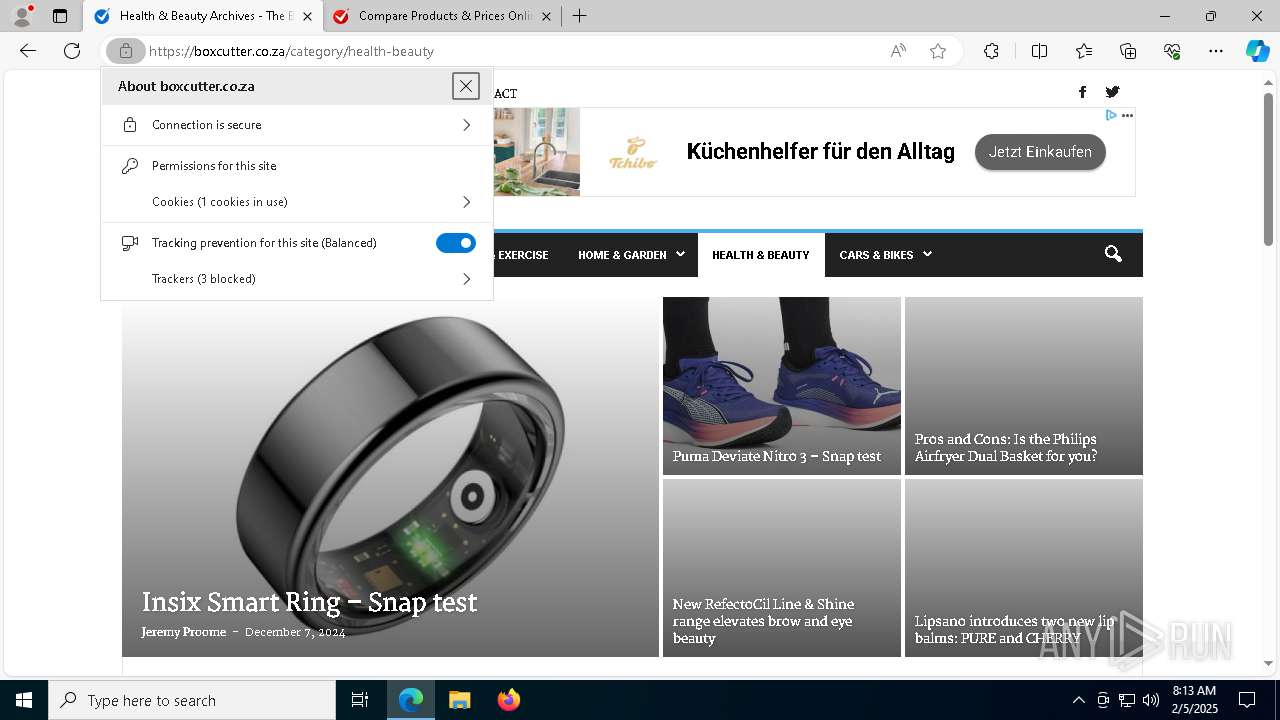The height and width of the screenshot is (720, 1280).
Task: Open Puma Deviate Nitro 3 – Snap test
Action: [777, 456]
